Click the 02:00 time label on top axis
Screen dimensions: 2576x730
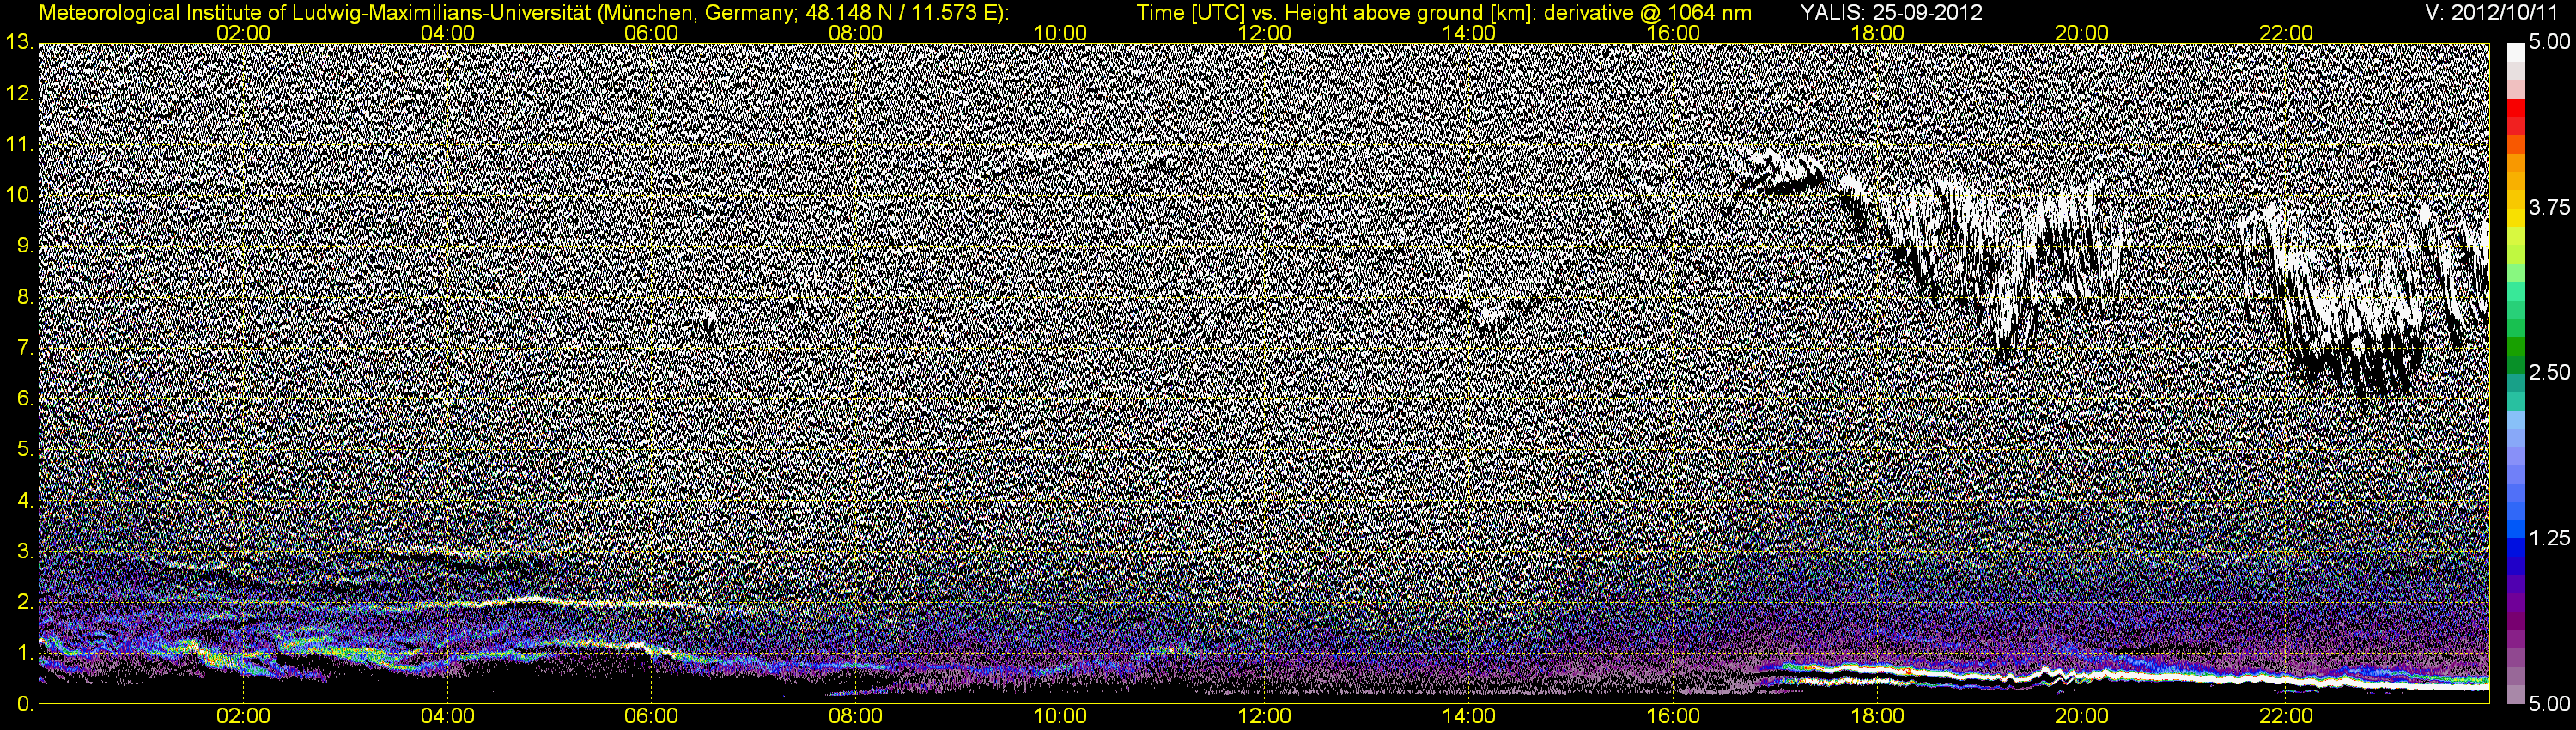[x=243, y=32]
